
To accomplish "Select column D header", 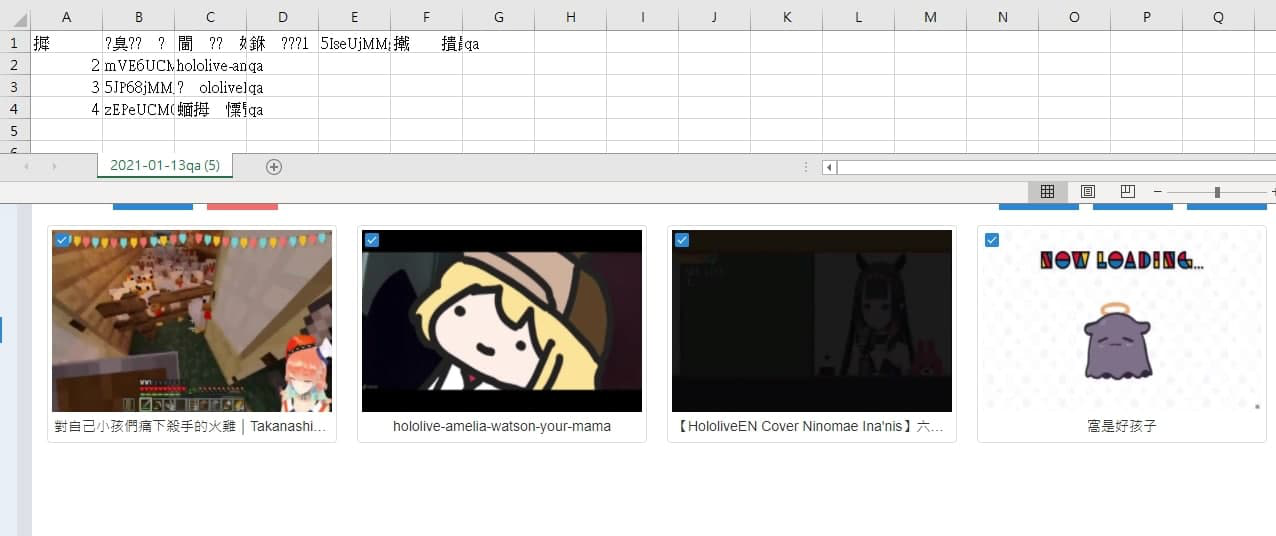I will pyautogui.click(x=282, y=17).
